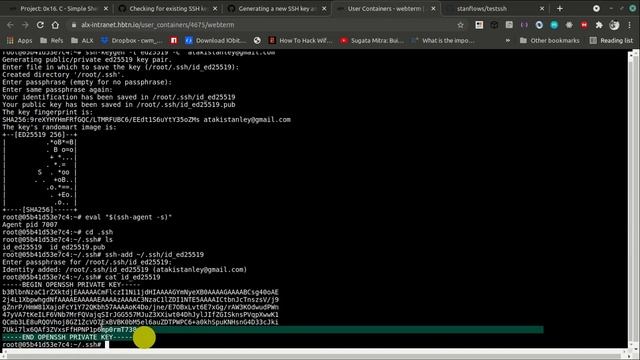Image resolution: width=640 pixels, height=360 pixels.
Task: Close the Checking for existing SSH tab
Action: [215, 9]
